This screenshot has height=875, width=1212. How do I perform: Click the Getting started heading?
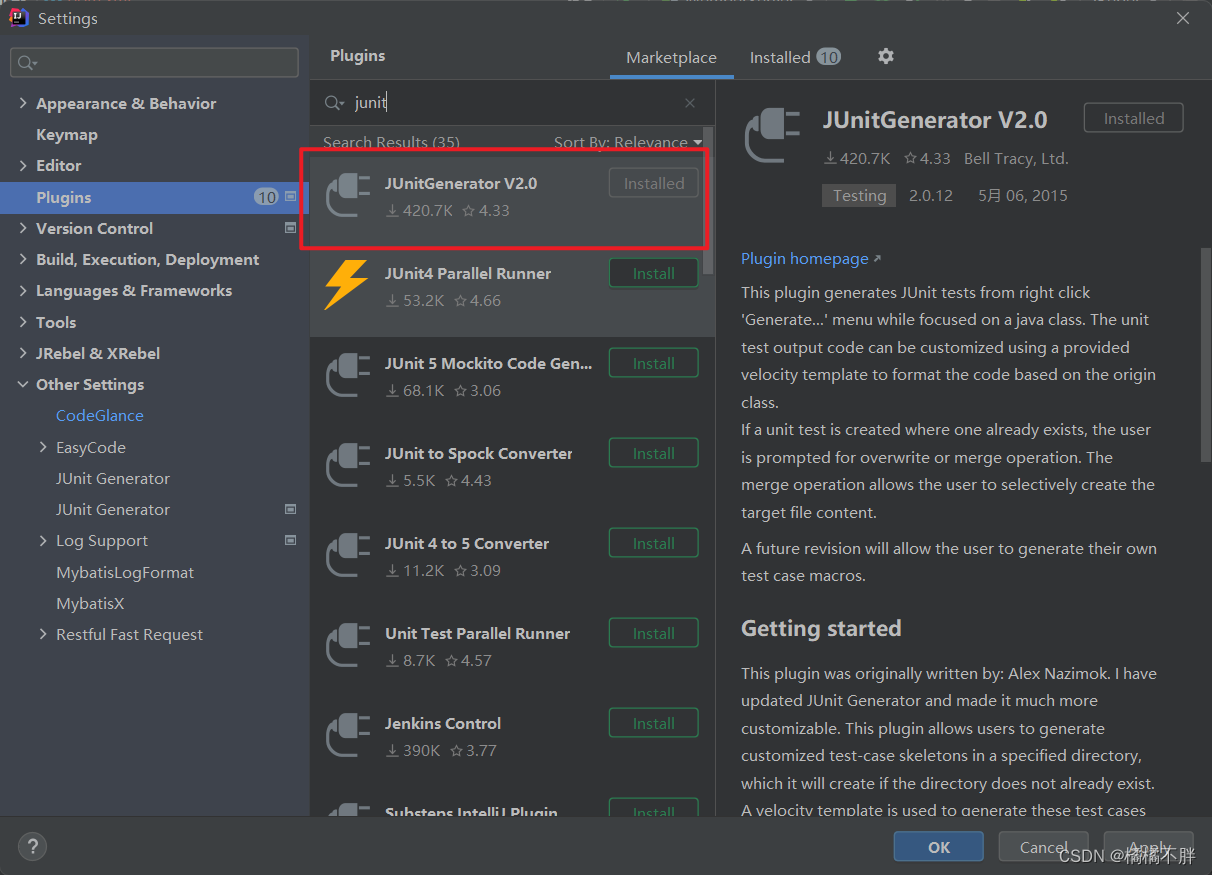click(x=821, y=628)
